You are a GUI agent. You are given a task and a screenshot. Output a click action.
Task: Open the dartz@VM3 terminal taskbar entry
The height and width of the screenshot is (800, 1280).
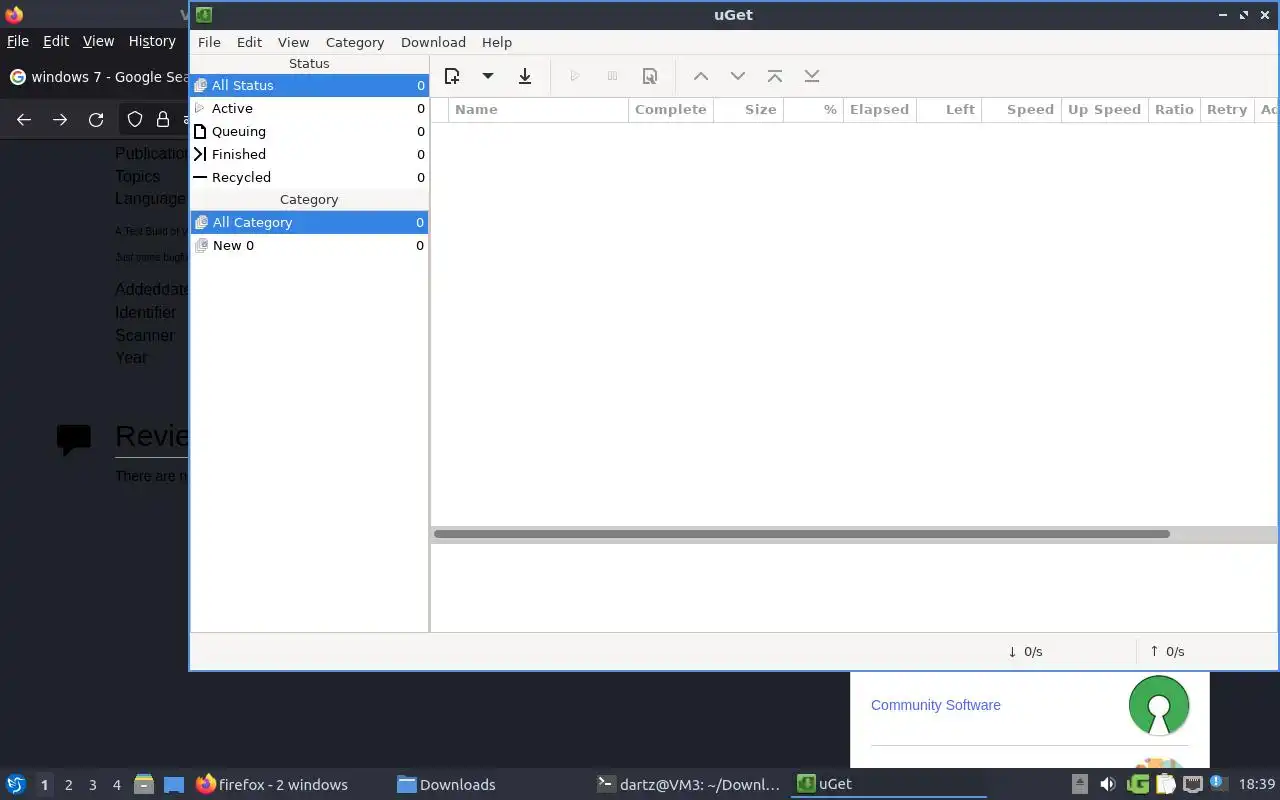tap(688, 785)
